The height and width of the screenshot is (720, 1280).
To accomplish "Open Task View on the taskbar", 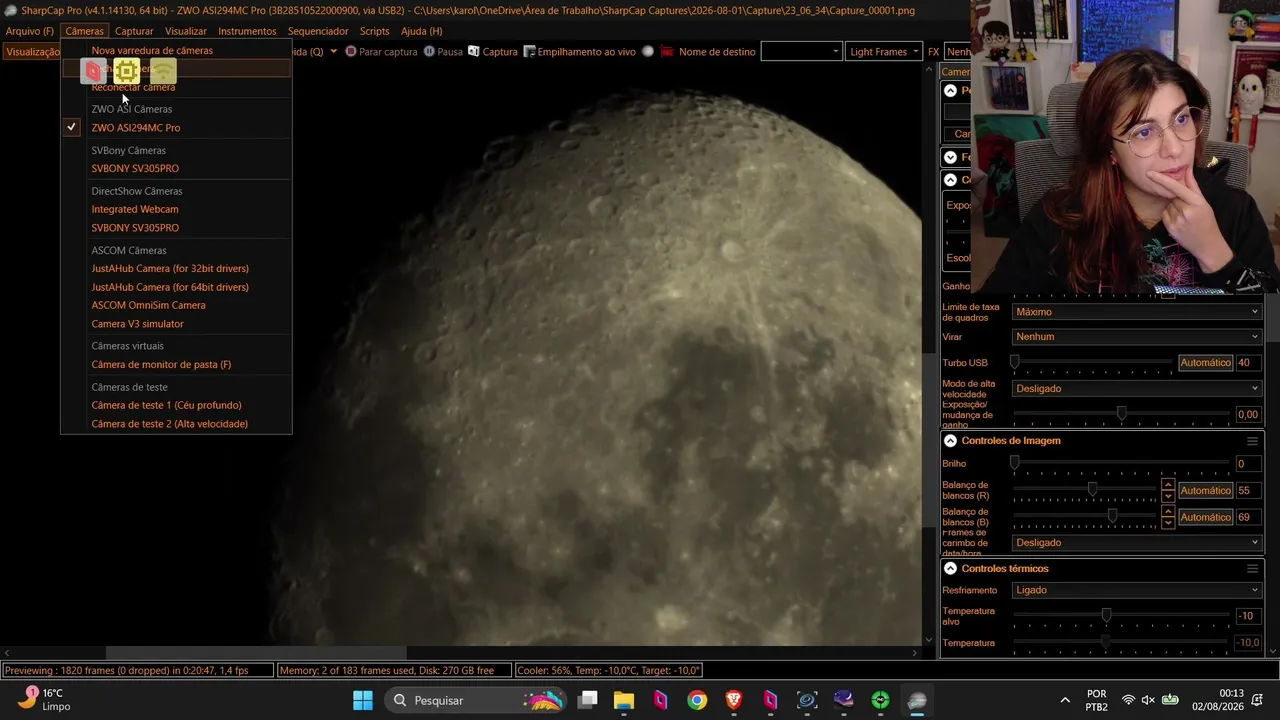I will pos(588,700).
